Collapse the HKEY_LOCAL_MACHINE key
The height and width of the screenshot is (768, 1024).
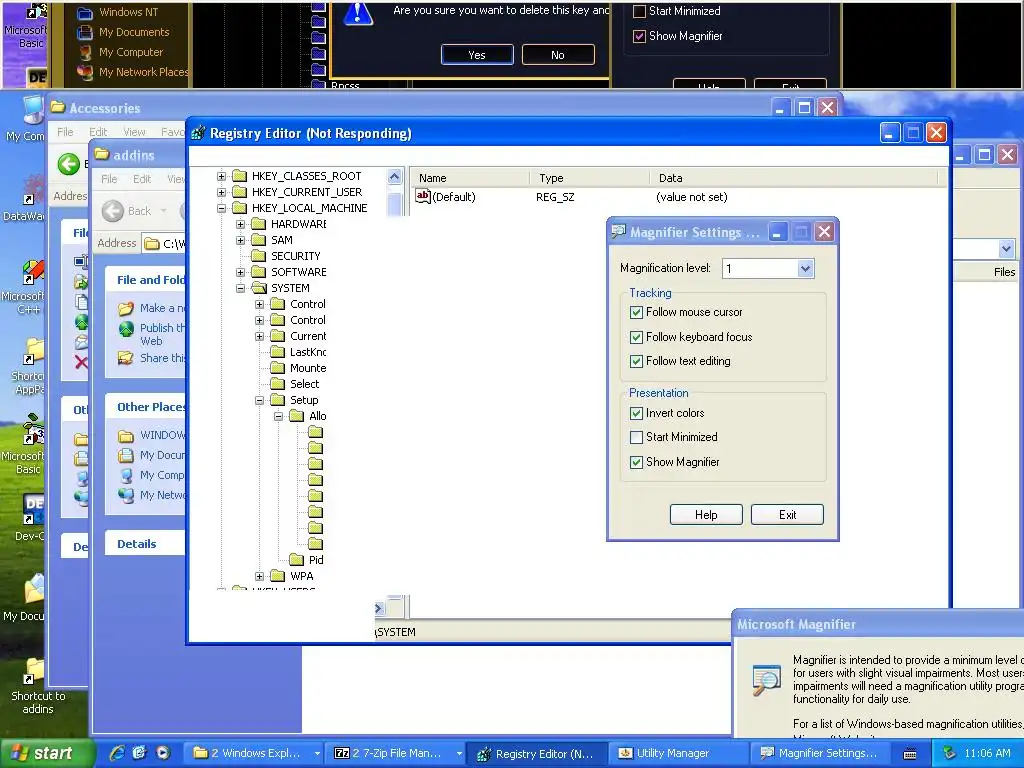tap(221, 208)
